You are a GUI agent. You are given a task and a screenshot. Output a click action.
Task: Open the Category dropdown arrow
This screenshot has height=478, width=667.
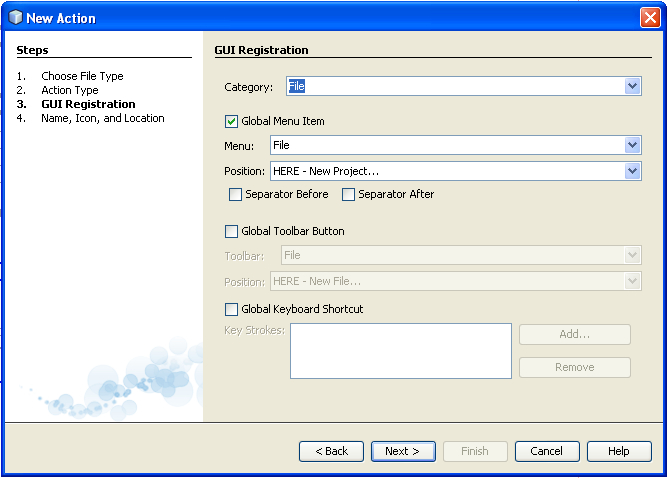[x=633, y=86]
